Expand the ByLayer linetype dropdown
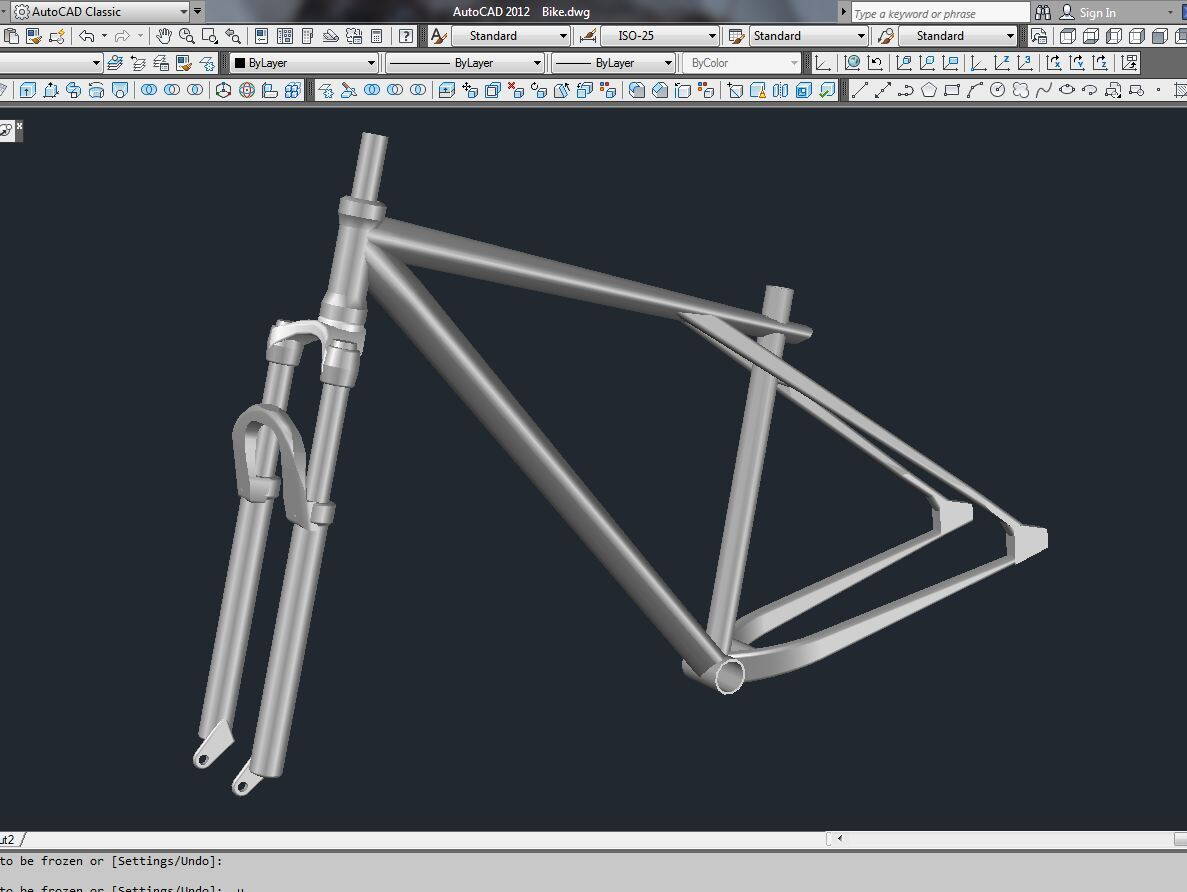Image resolution: width=1187 pixels, height=892 pixels. tap(465, 63)
